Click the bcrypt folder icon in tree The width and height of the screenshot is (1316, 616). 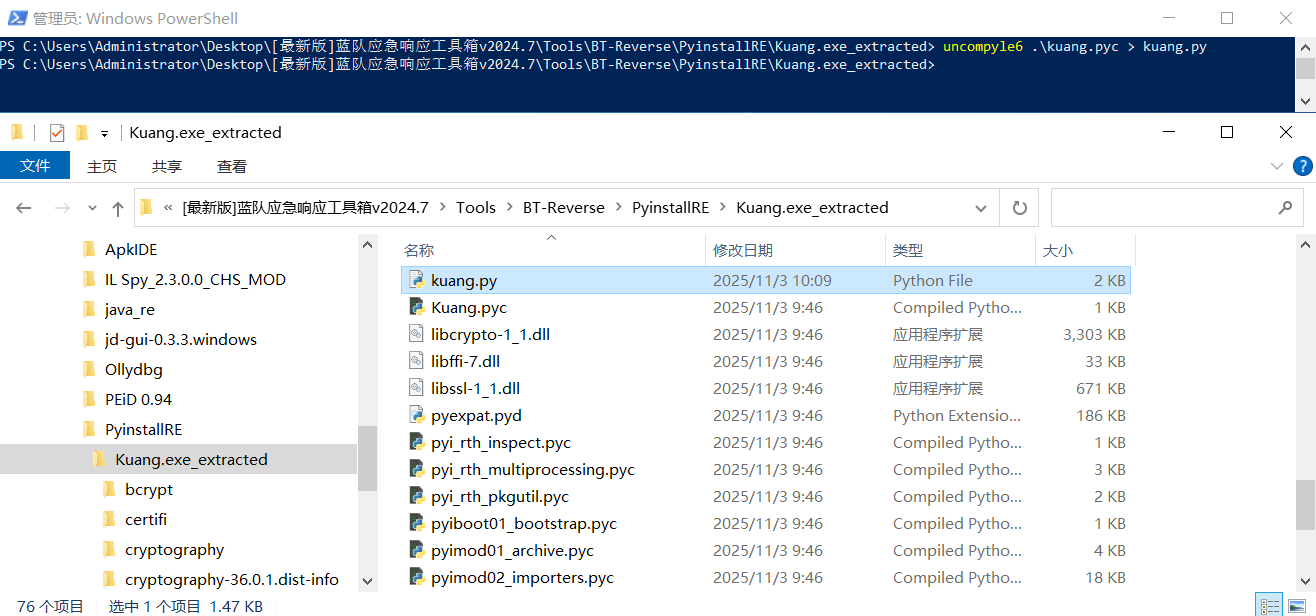click(x=109, y=490)
